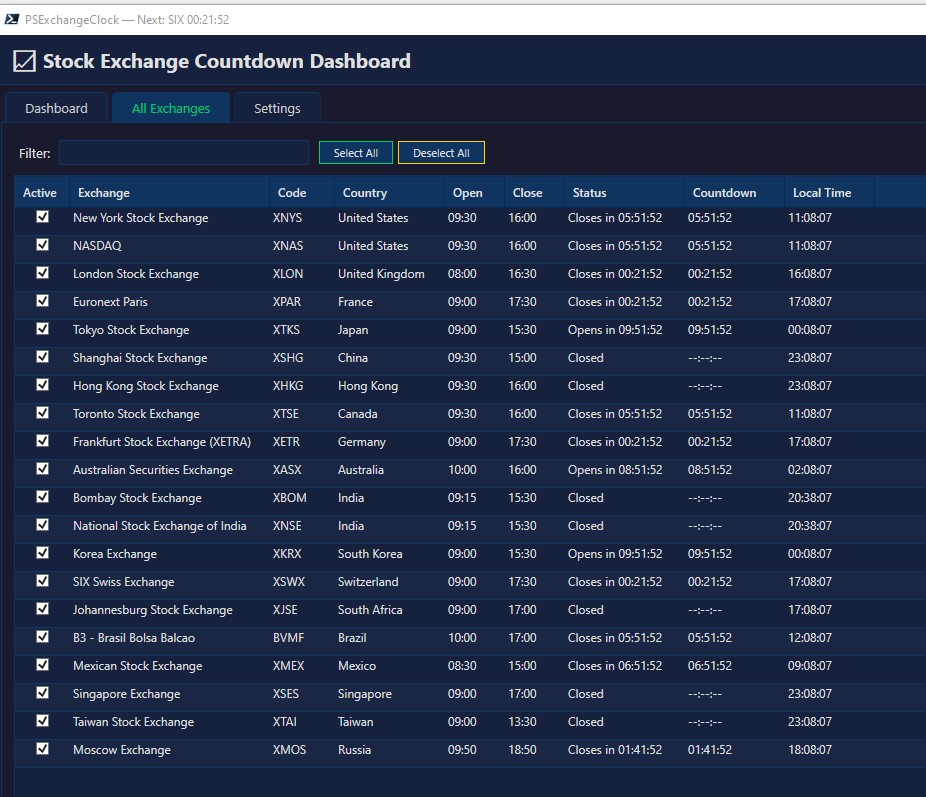Image resolution: width=926 pixels, height=797 pixels.
Task: Toggle the Mexican Stock Exchange checkbox
Action: pyautogui.click(x=43, y=665)
